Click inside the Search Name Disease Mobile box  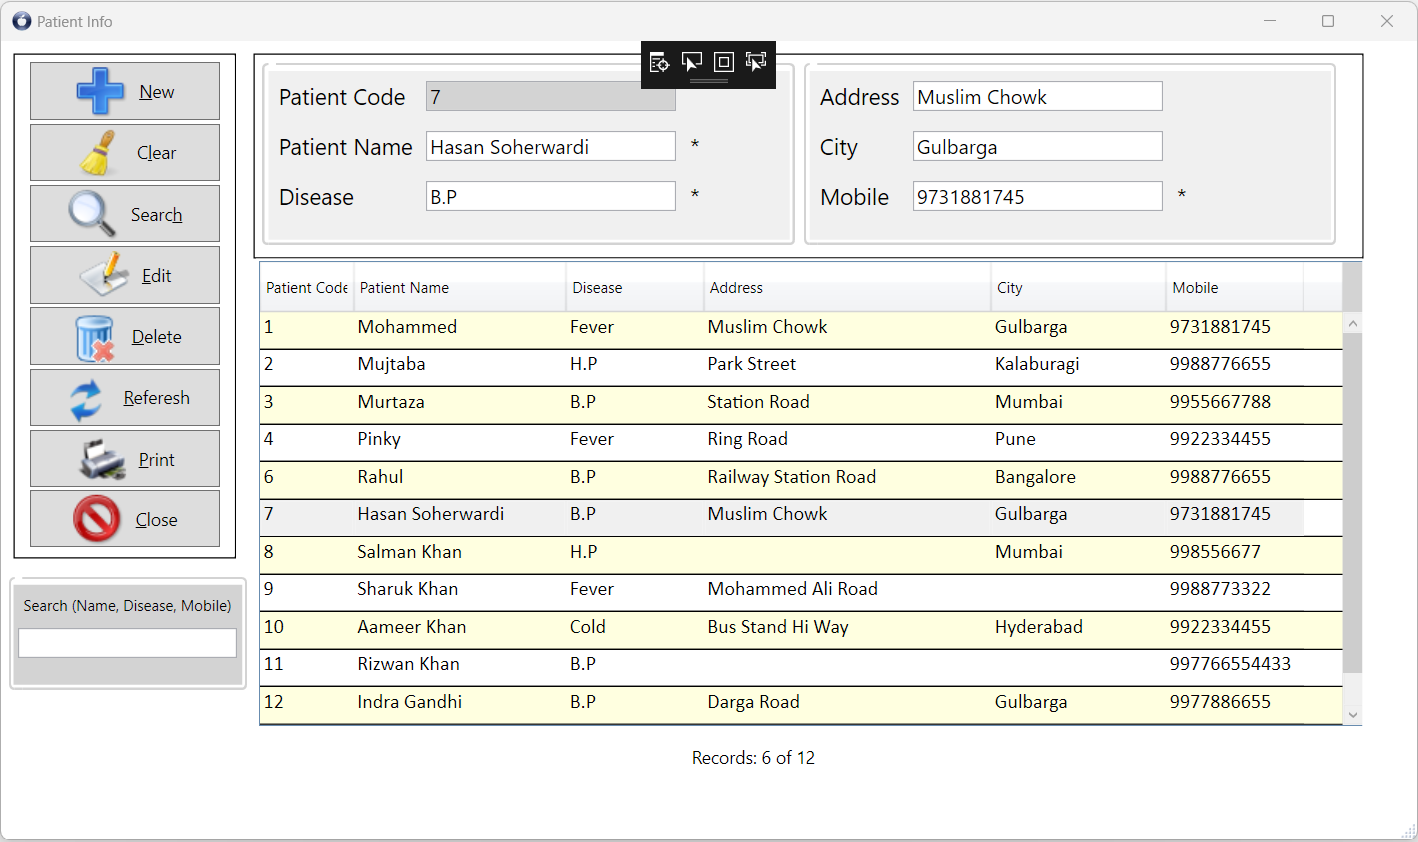(127, 643)
